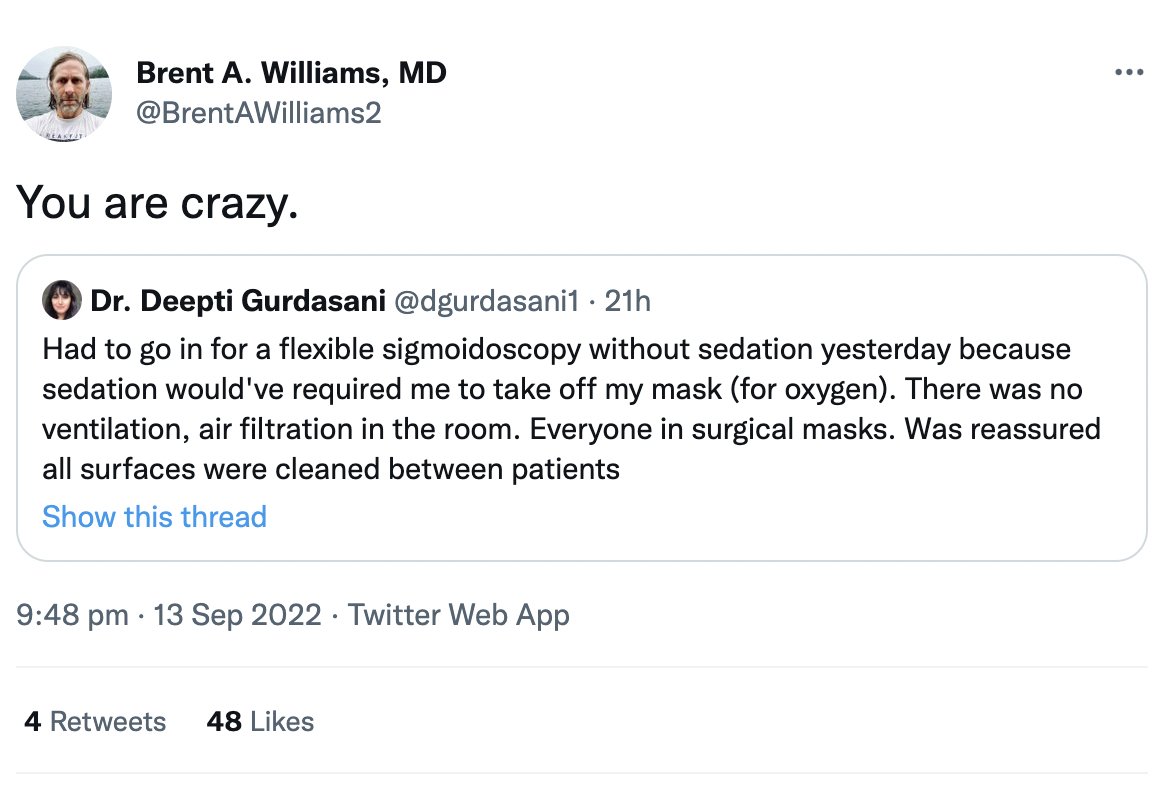Click blank space right of Show this thread
Image resolution: width=1172 pixels, height=794 pixels.
click(700, 517)
